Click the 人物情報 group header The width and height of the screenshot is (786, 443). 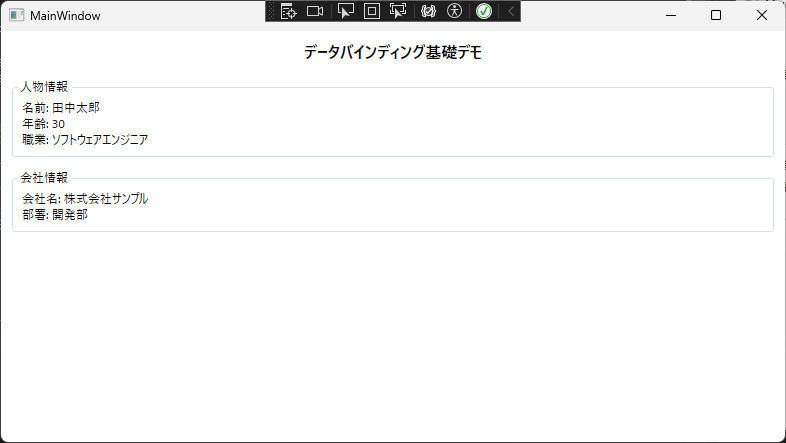(x=44, y=87)
